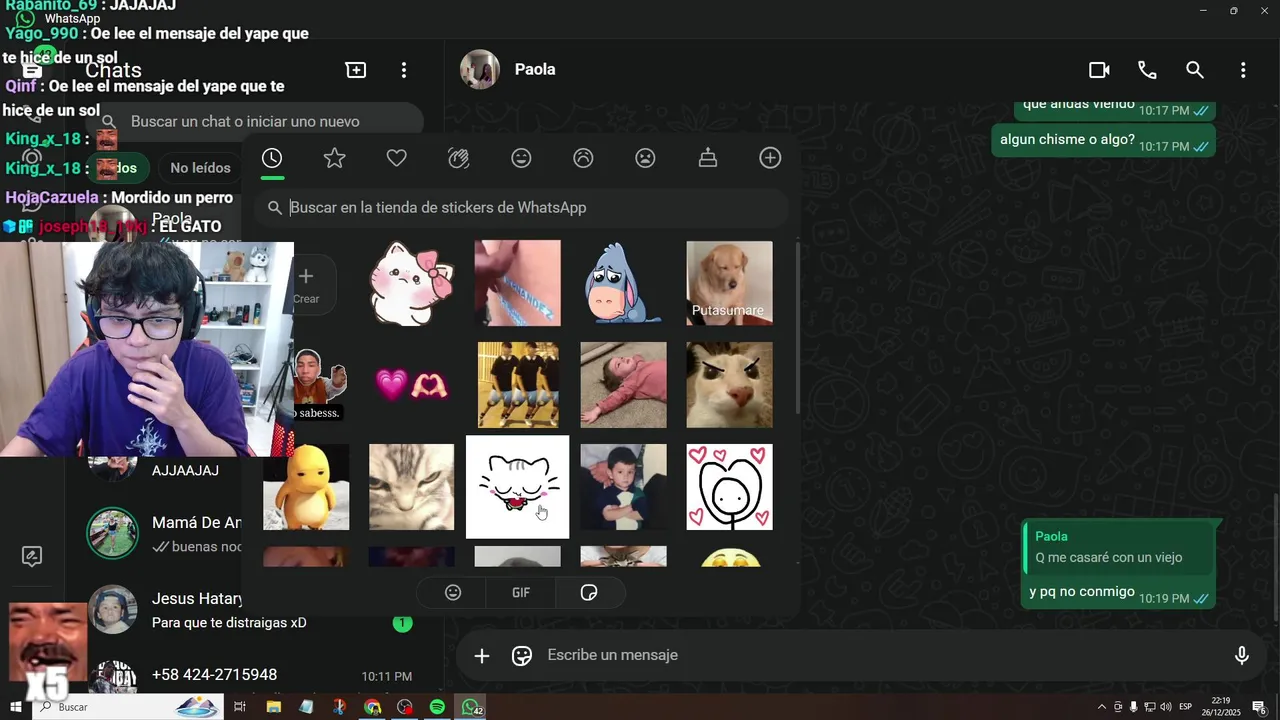Viewport: 1280px width, 720px height.
Task: Select the 'No leídos' chat filter
Action: click(200, 168)
